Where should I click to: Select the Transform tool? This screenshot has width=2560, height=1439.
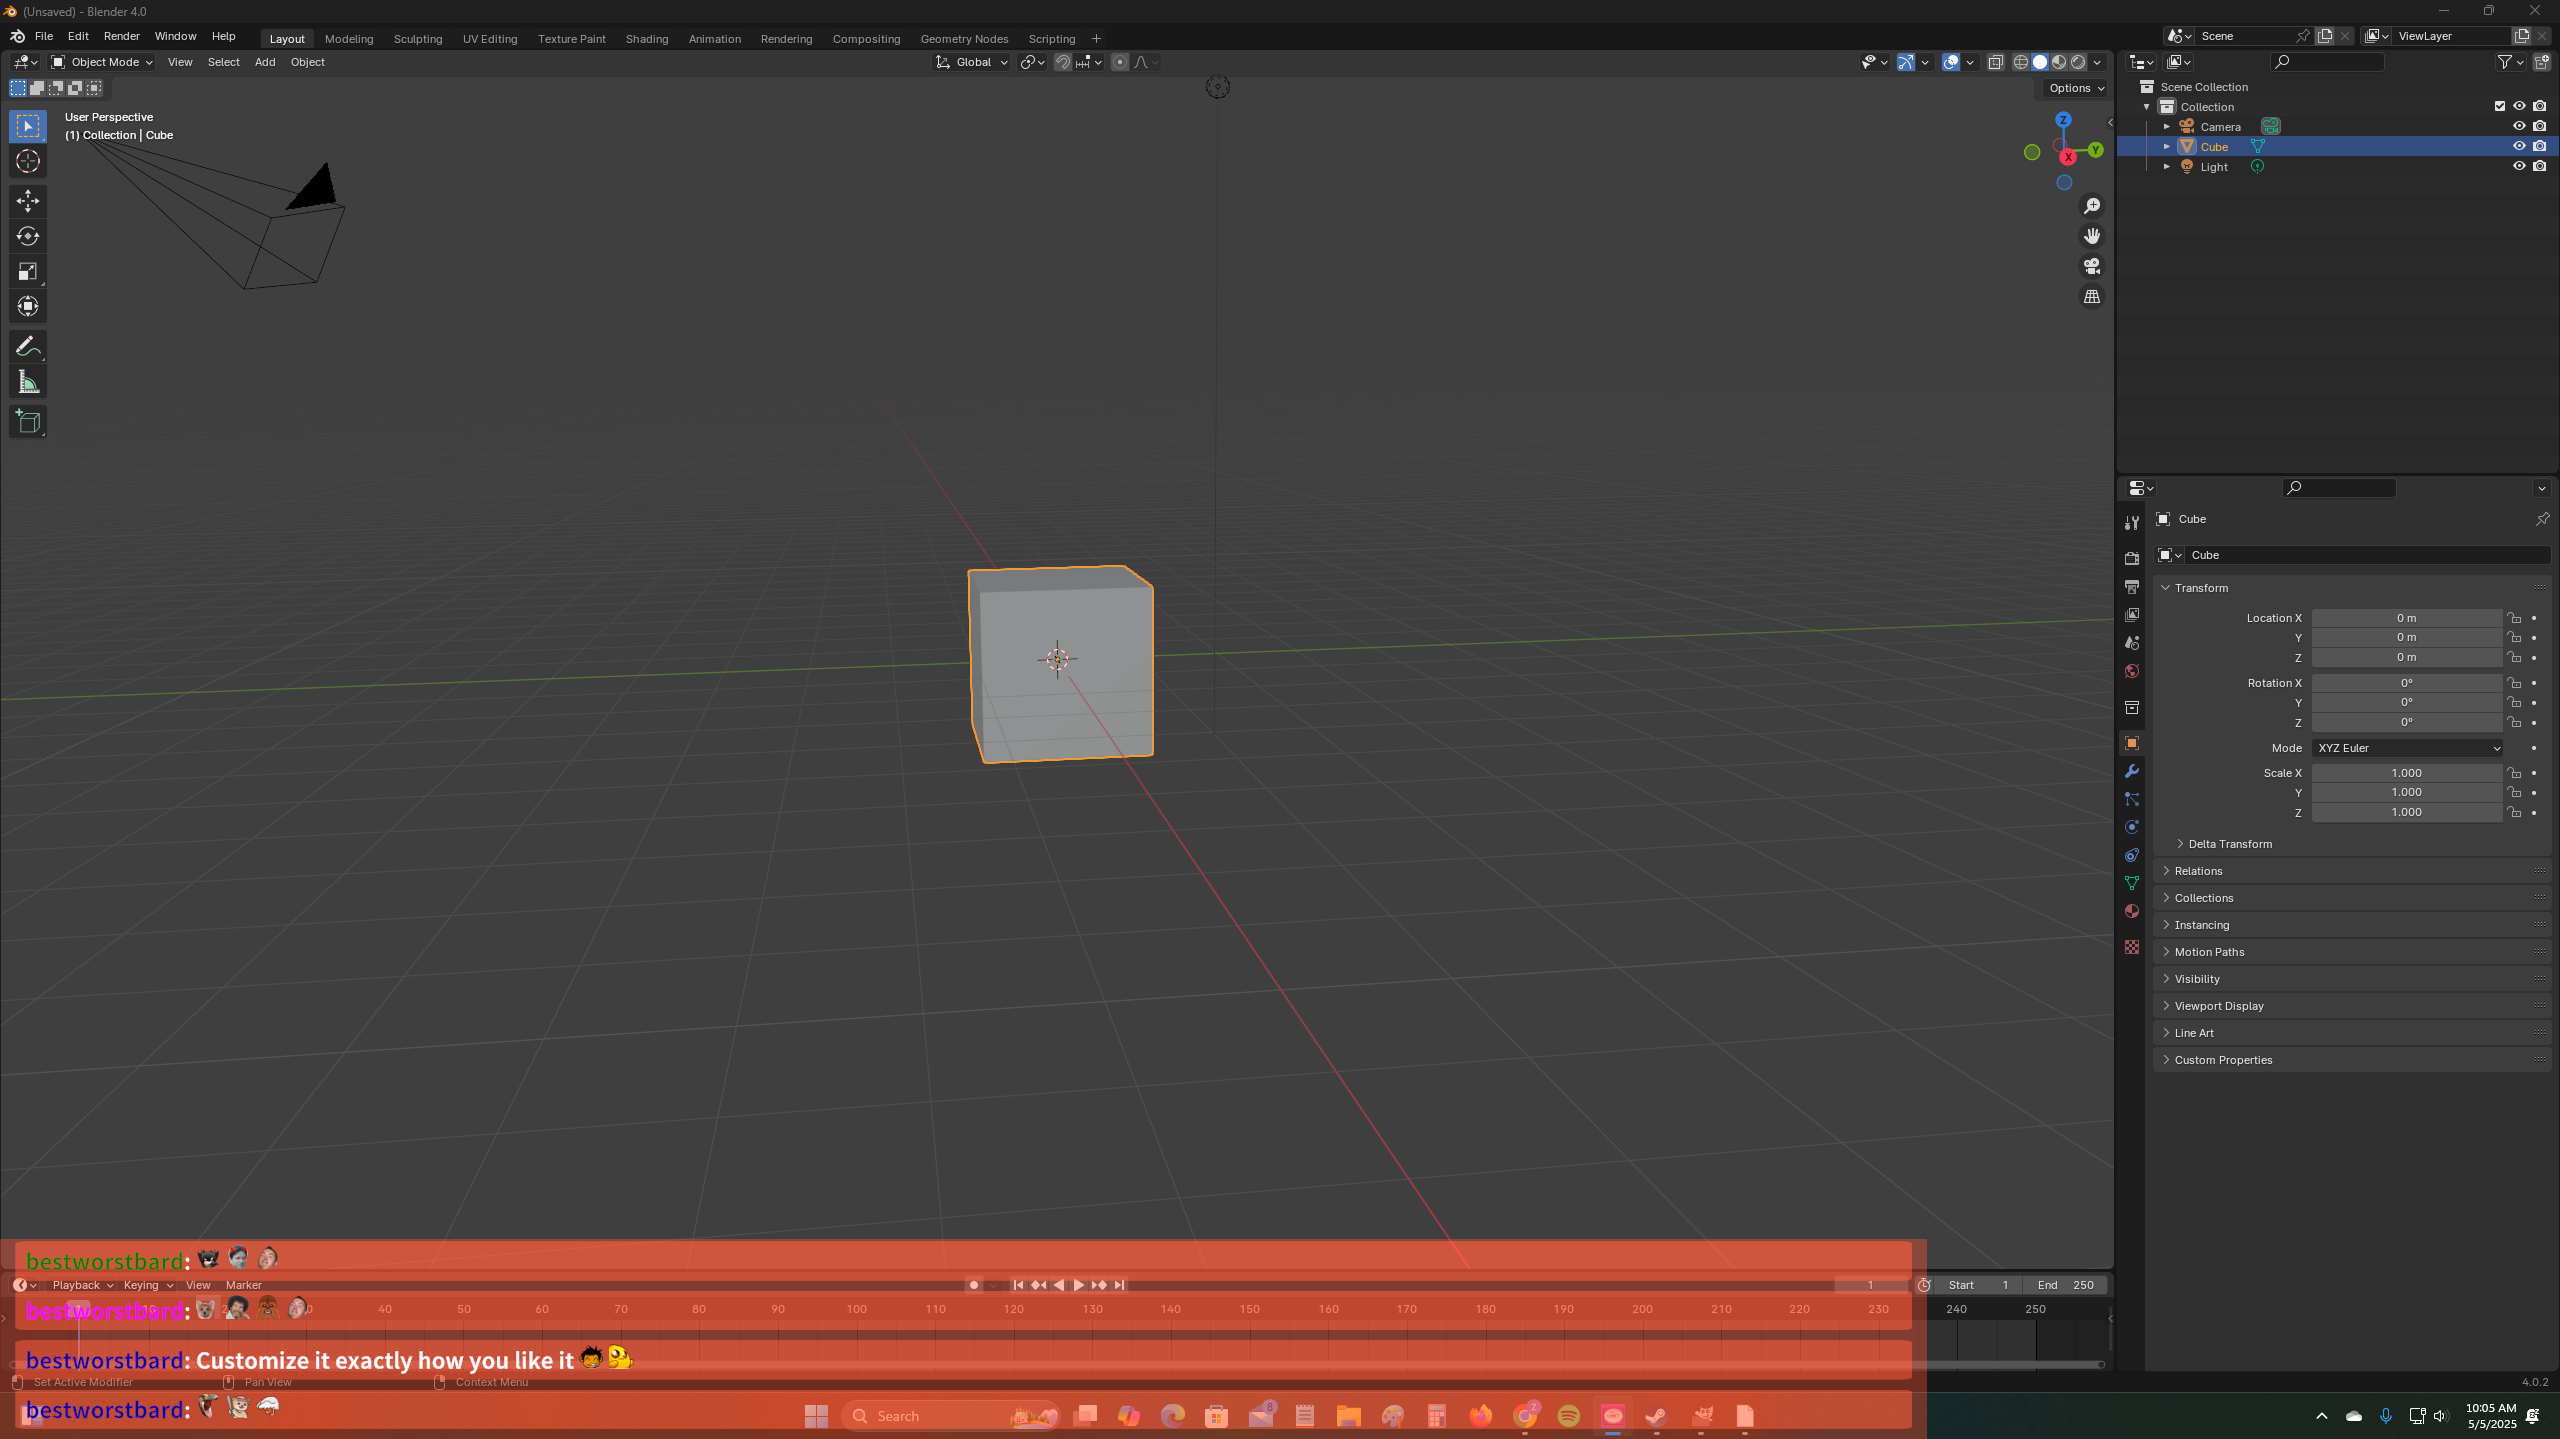click(x=27, y=306)
